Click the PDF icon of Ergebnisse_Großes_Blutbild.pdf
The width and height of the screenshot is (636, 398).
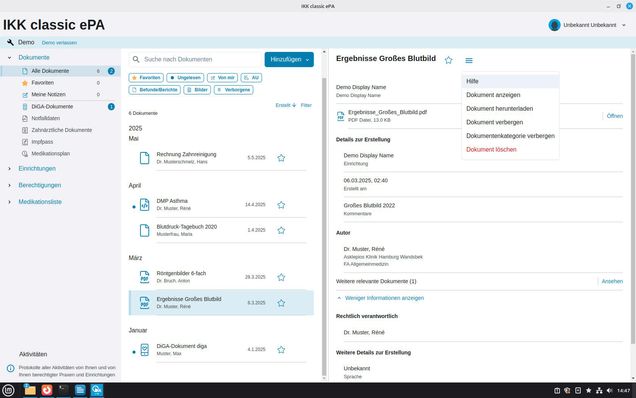pos(340,116)
